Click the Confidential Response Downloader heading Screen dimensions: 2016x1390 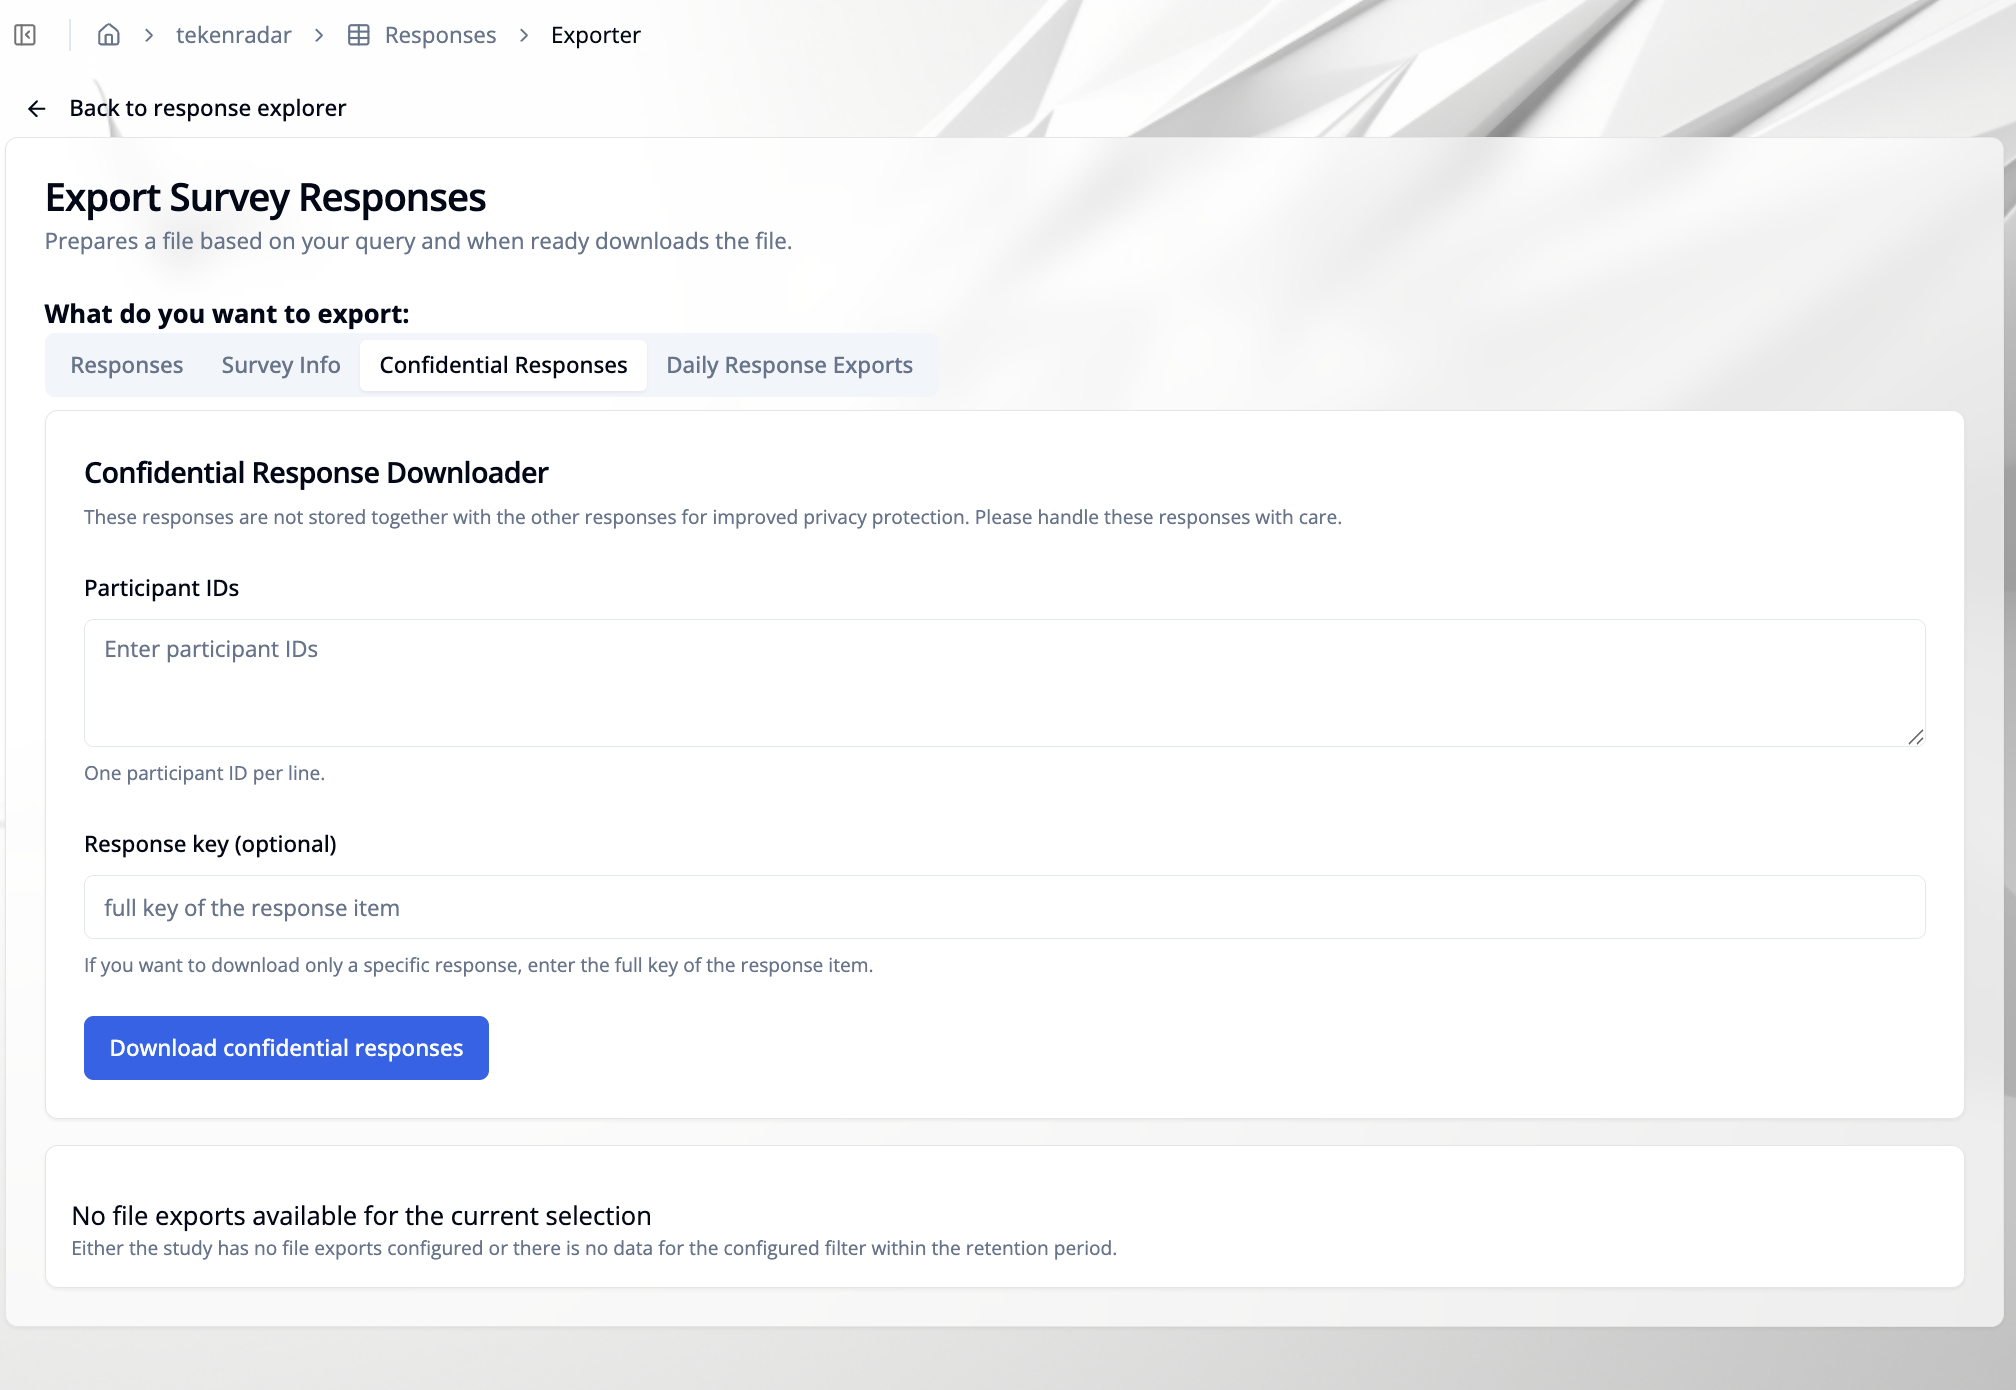coord(315,472)
